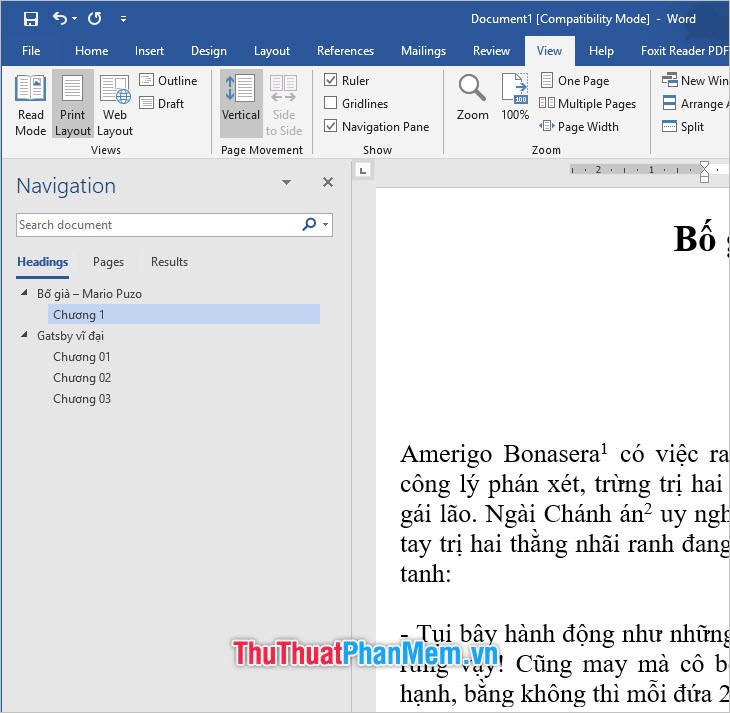The image size is (730, 713).
Task: Open the Zoom dialog magnifier
Action: [x=473, y=97]
